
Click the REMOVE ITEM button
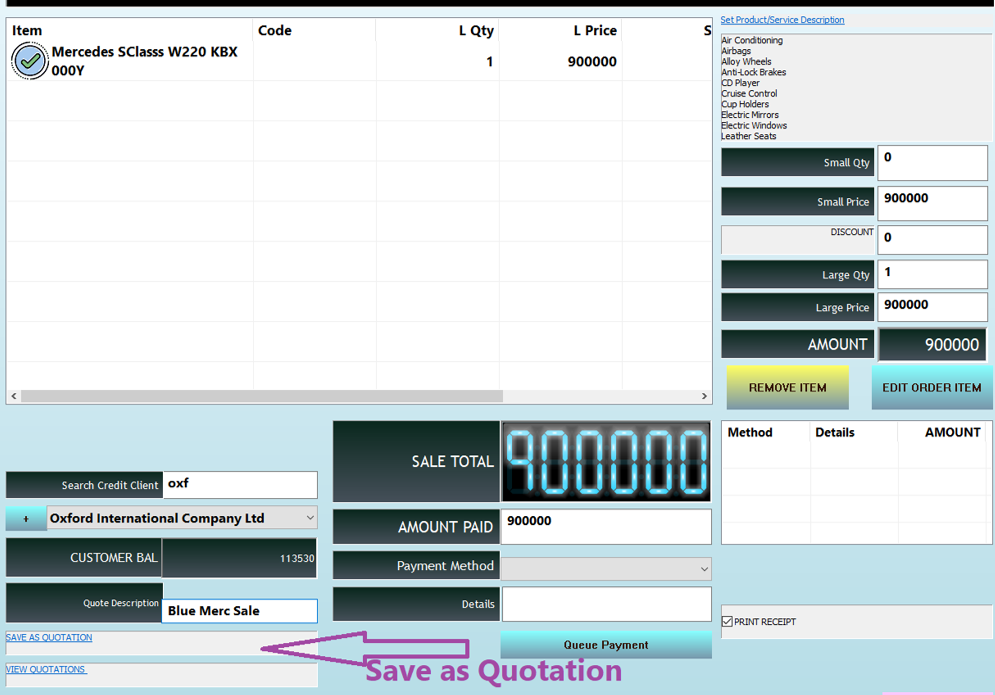787,387
